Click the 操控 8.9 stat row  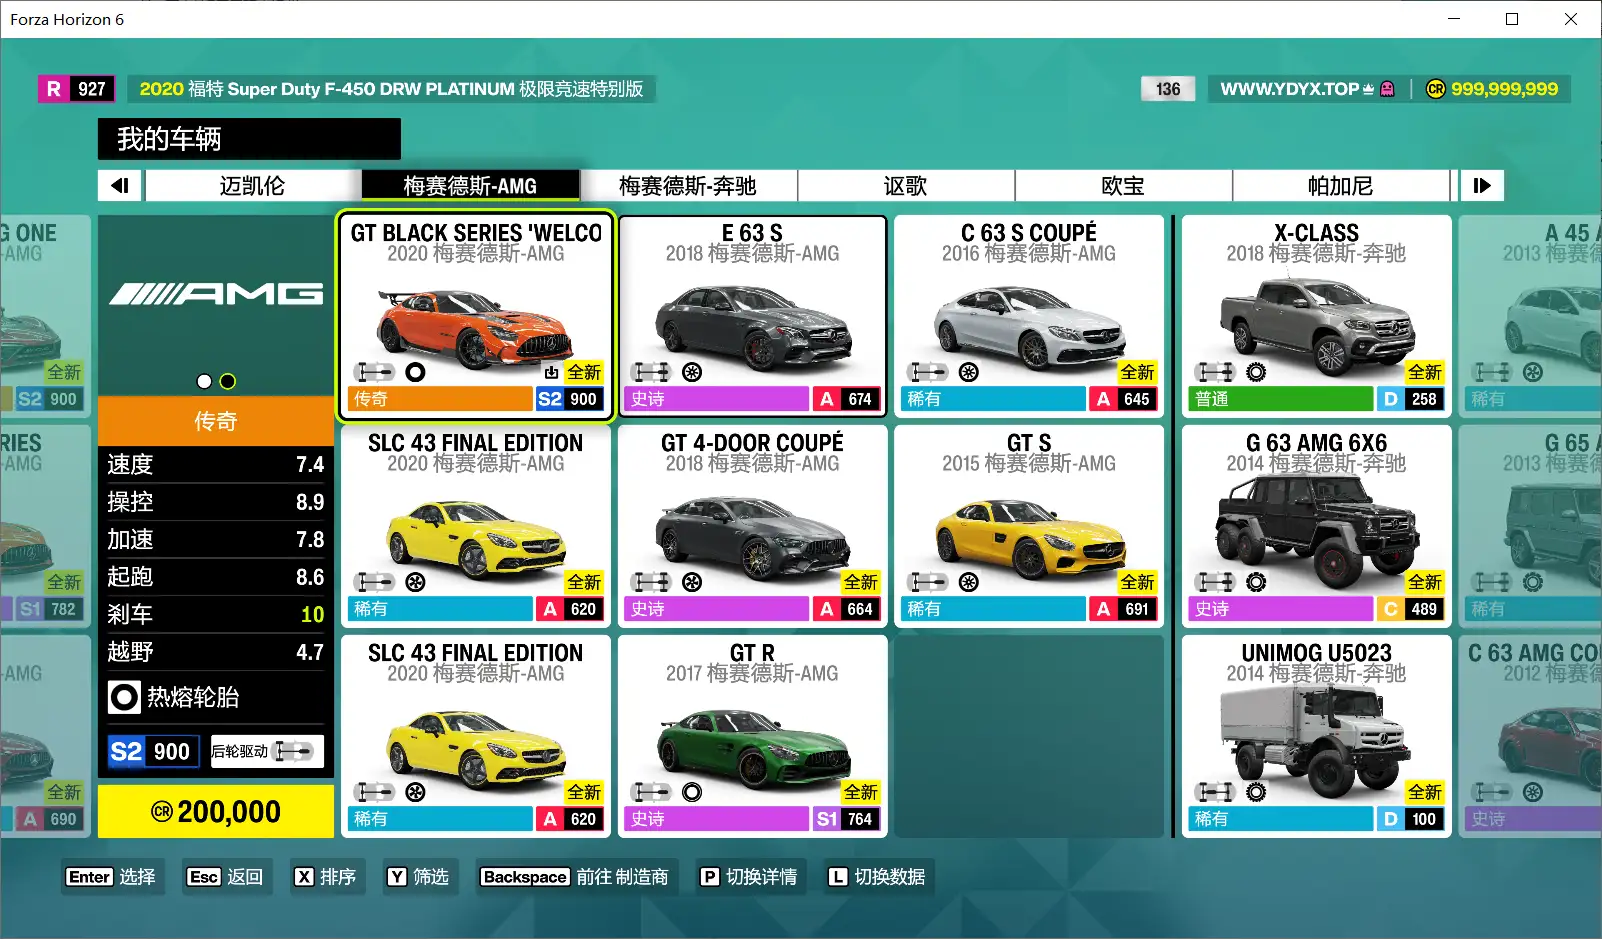click(x=216, y=502)
